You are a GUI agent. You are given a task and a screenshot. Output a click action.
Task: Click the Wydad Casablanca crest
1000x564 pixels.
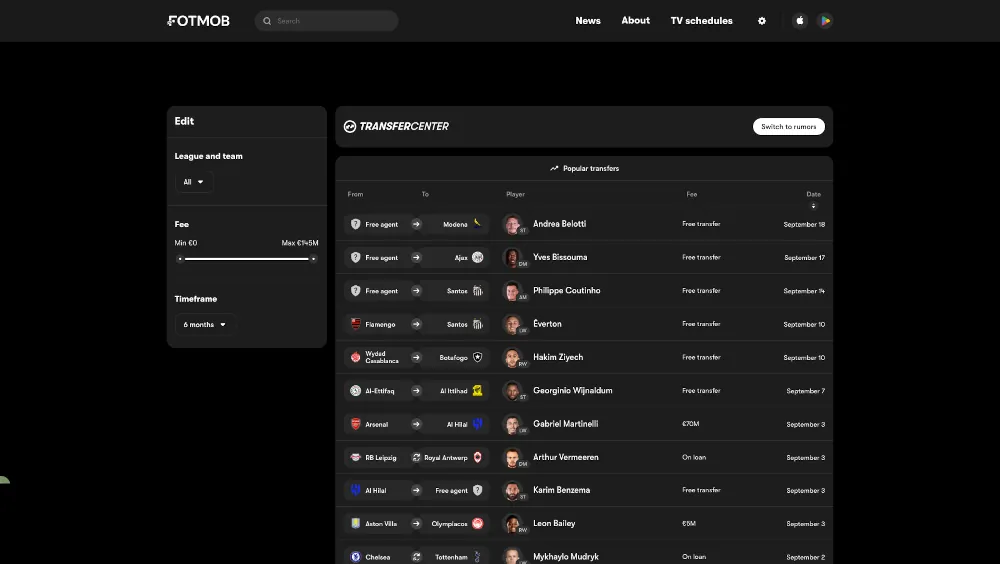pyautogui.click(x=356, y=357)
